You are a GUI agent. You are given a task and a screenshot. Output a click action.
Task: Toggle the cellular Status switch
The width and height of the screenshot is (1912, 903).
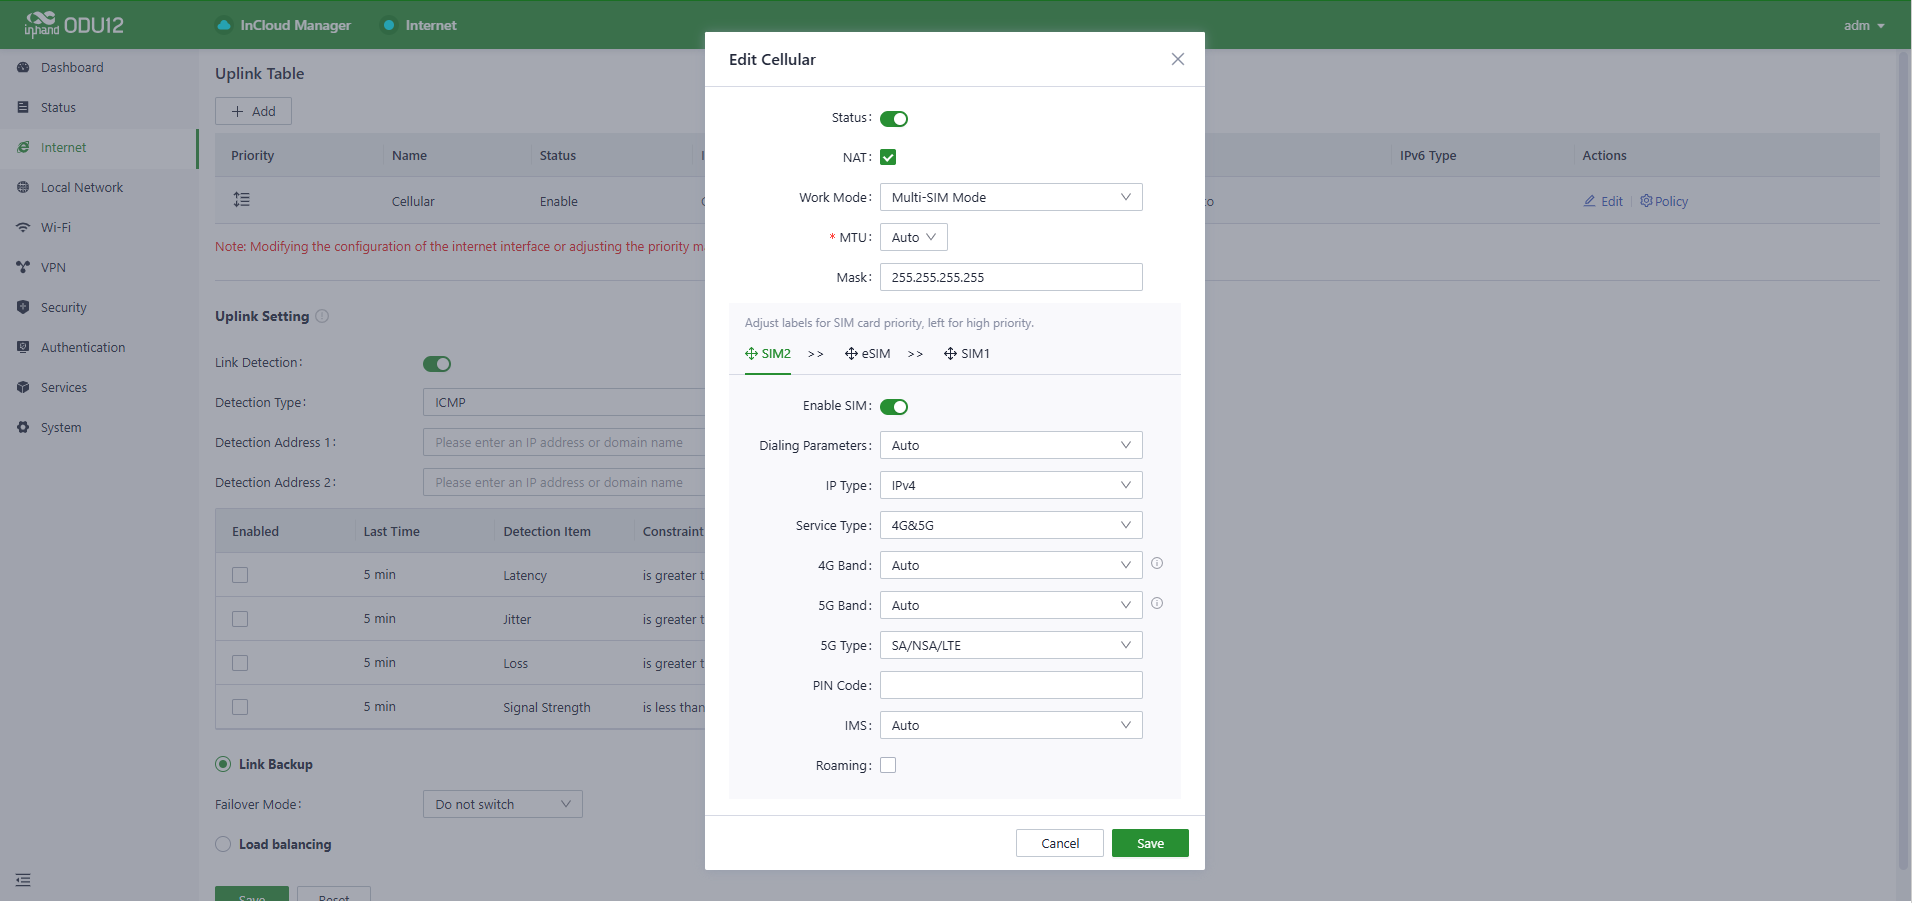(894, 119)
